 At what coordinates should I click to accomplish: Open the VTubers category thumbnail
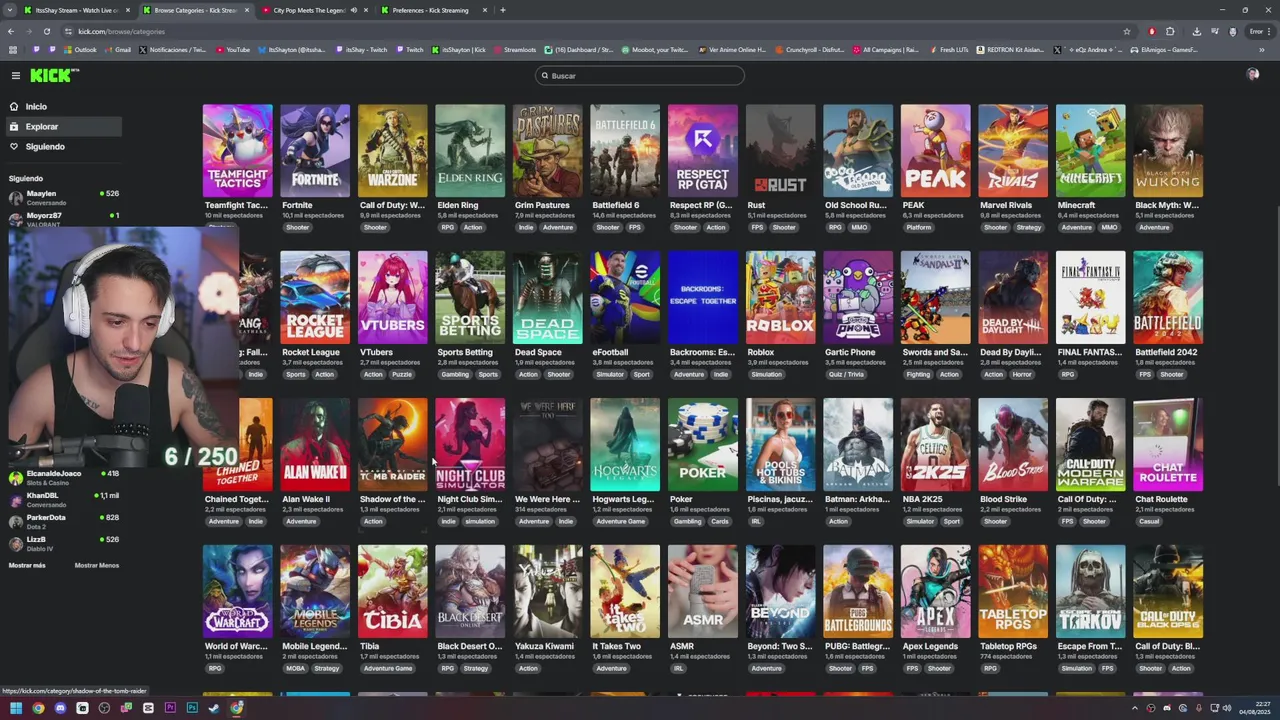(392, 297)
